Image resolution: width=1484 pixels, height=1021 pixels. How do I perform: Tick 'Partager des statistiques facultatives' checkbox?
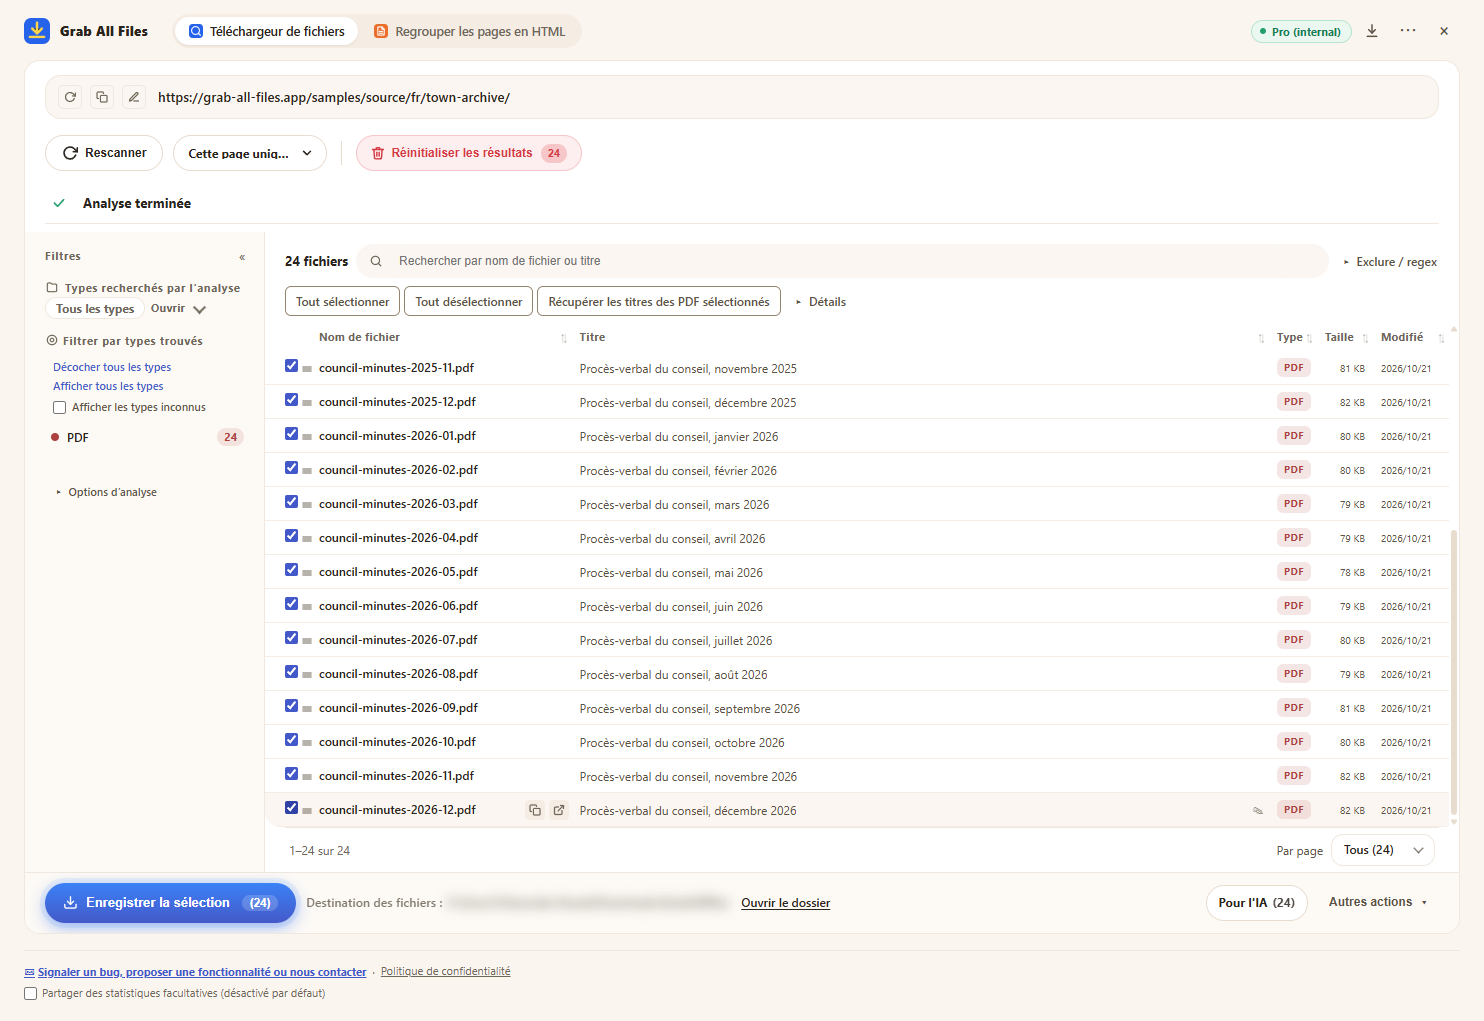tap(30, 994)
